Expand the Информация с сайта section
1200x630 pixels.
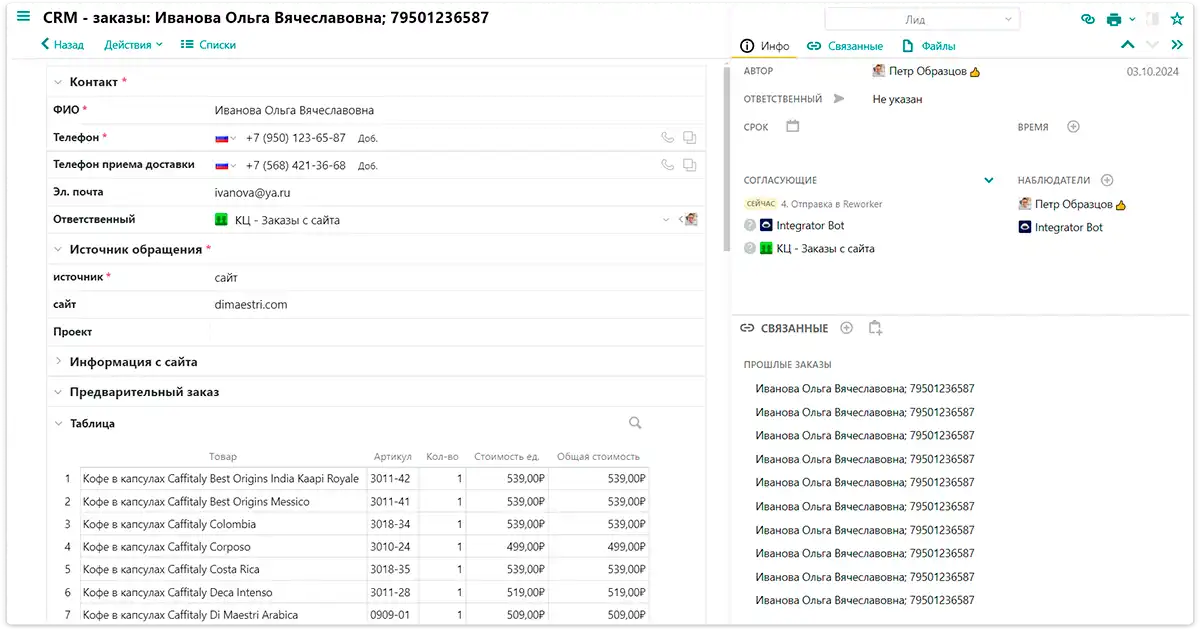(x=59, y=362)
